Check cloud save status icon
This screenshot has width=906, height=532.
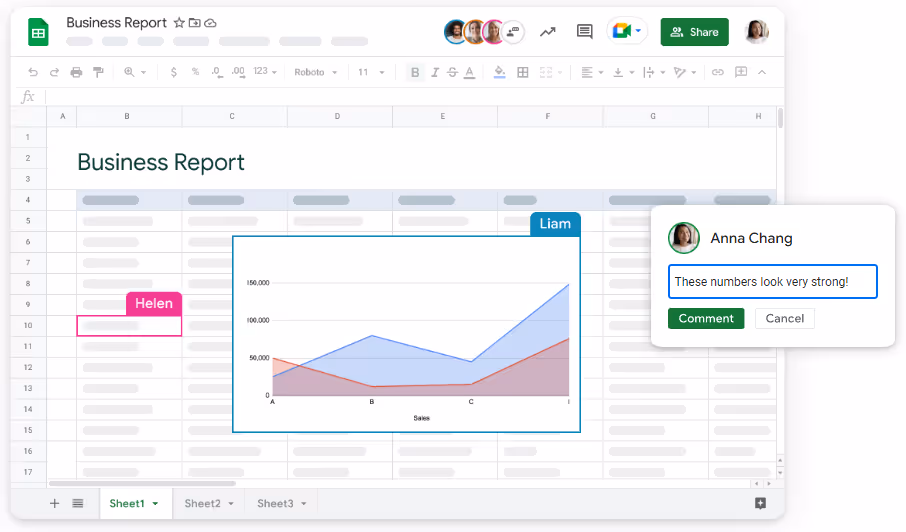(x=211, y=23)
